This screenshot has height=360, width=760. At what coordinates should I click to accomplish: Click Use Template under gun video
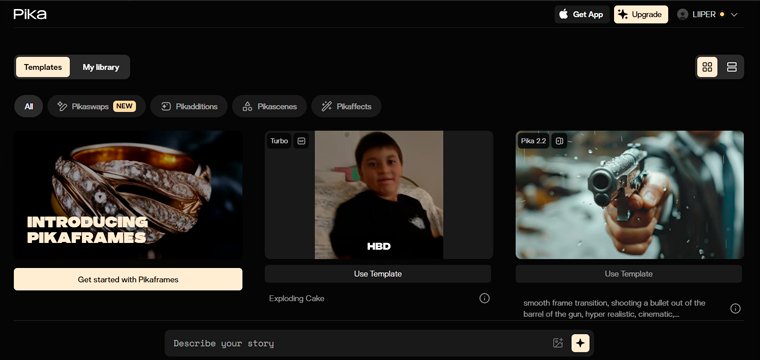click(629, 274)
